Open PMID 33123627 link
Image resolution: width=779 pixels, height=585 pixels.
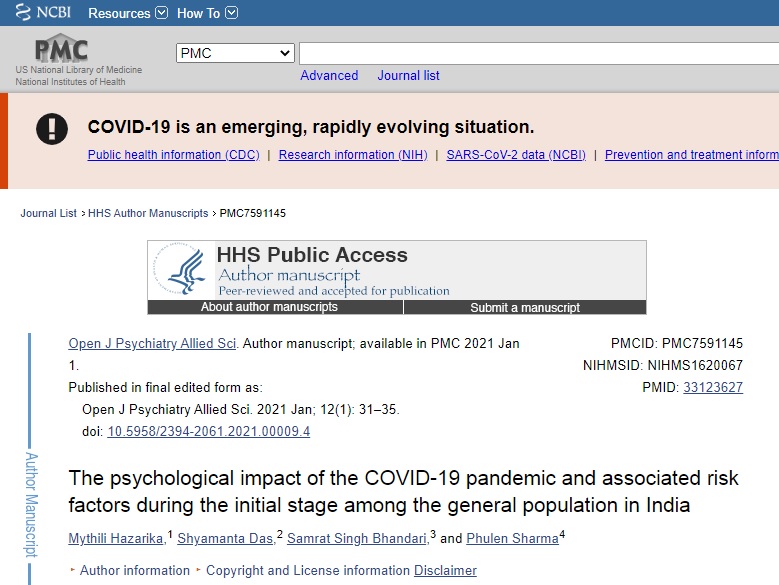pyautogui.click(x=712, y=387)
